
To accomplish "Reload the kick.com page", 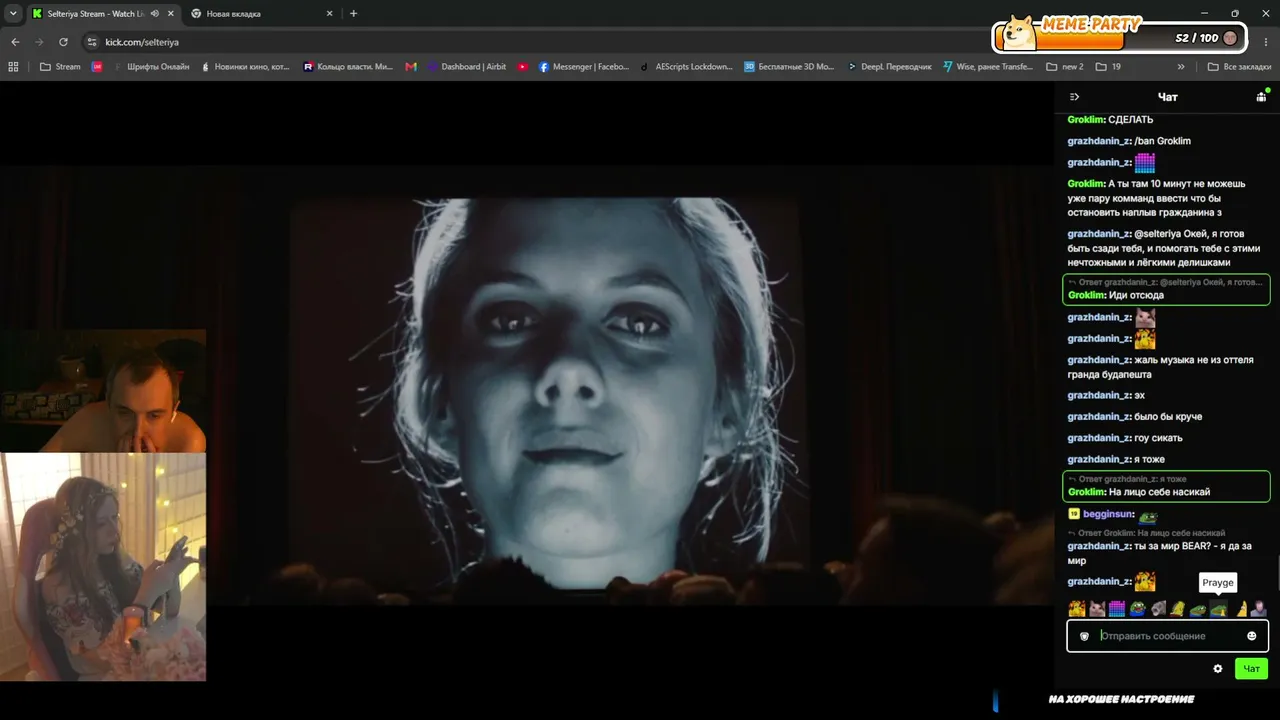I will point(63,42).
